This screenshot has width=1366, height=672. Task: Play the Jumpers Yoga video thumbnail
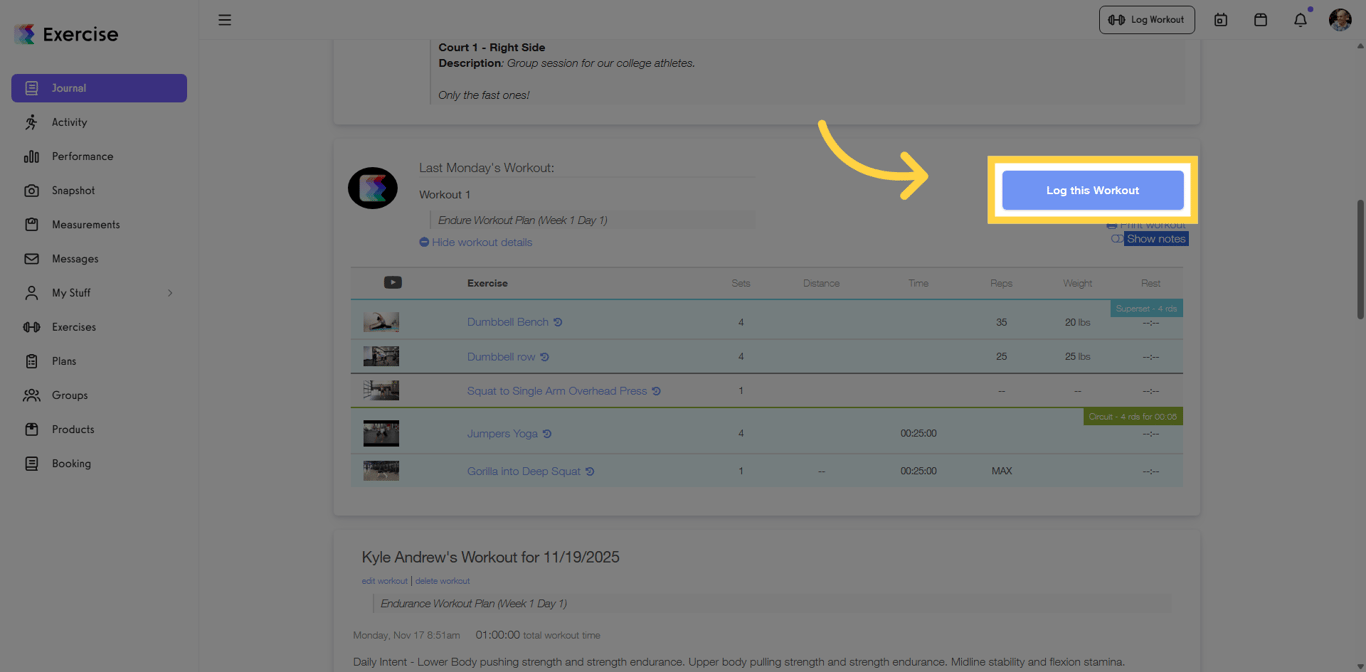pyautogui.click(x=381, y=433)
